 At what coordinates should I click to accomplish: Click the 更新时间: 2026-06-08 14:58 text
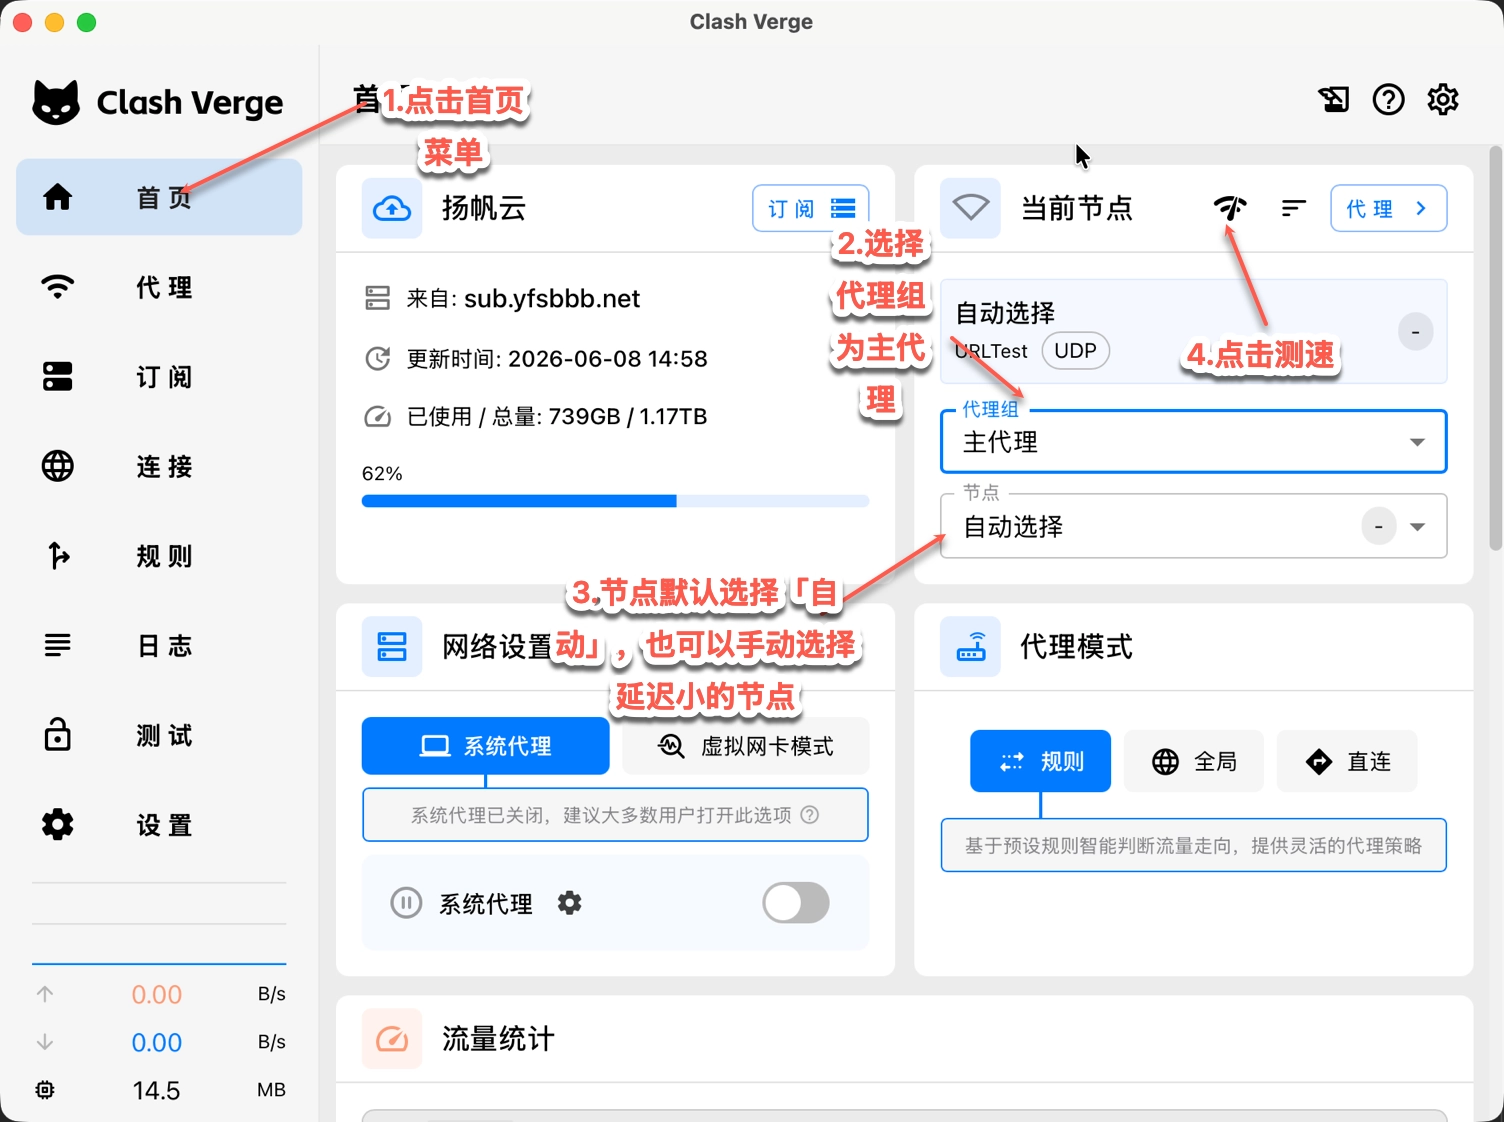(x=557, y=358)
